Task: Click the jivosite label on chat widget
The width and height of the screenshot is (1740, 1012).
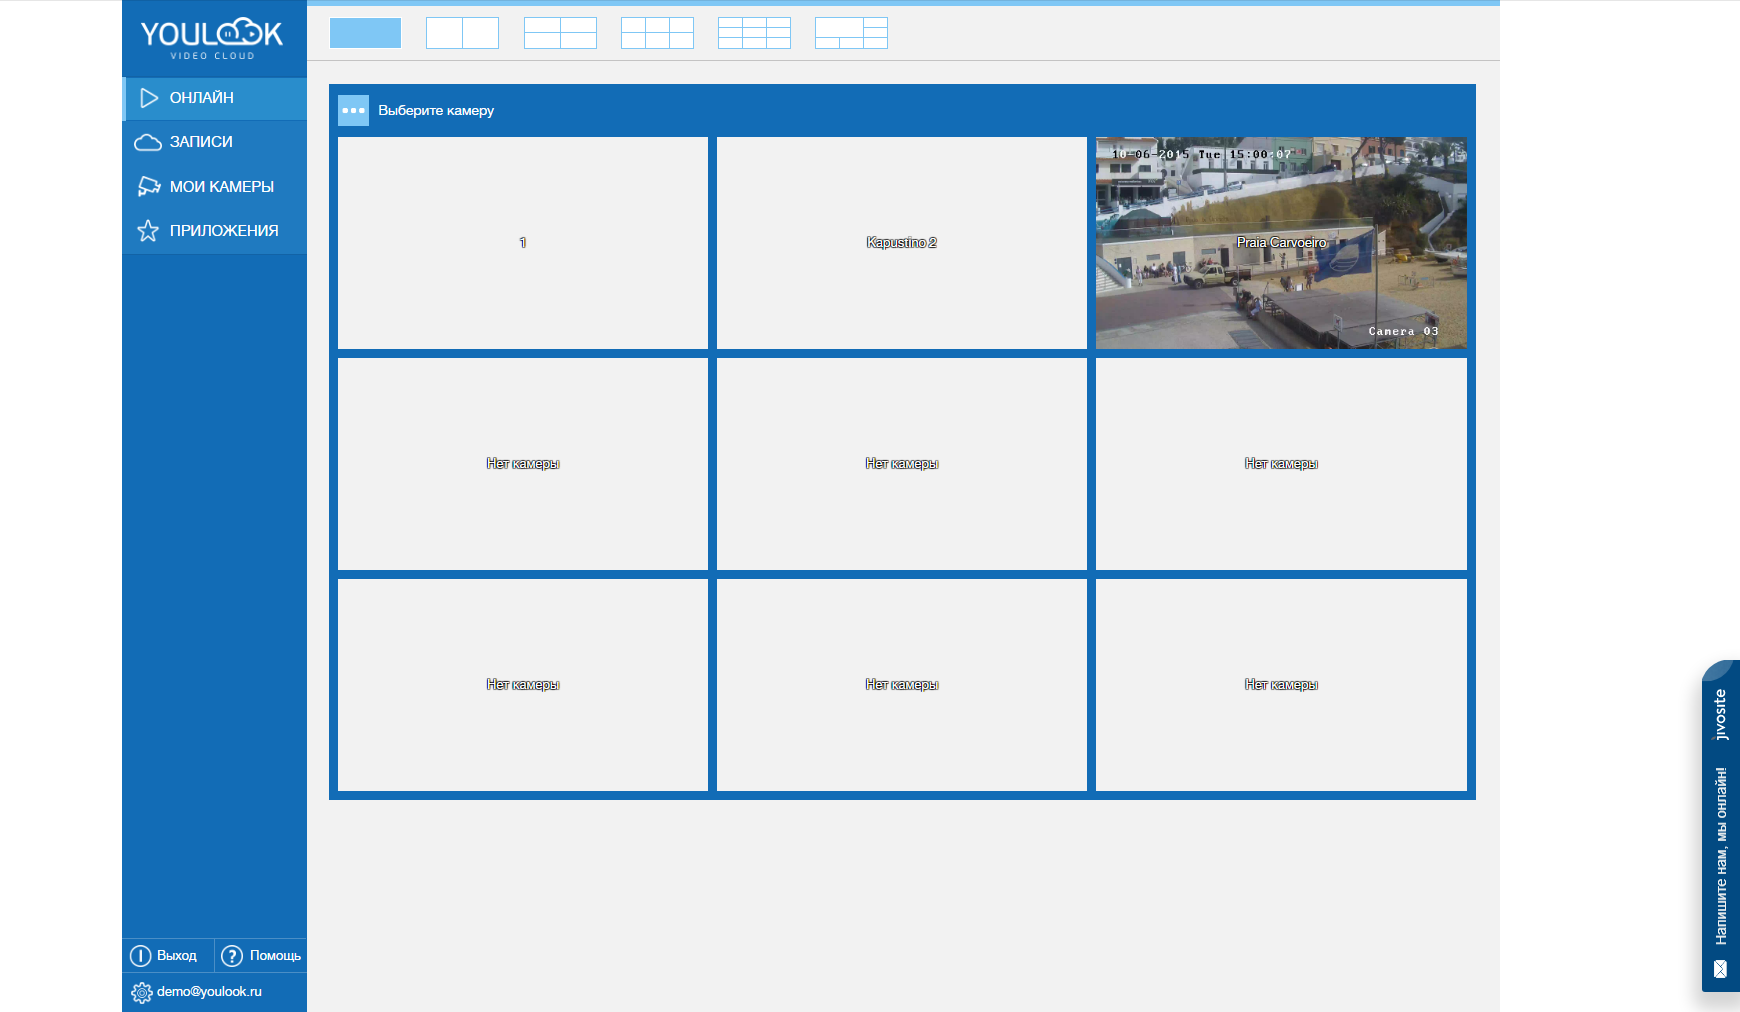Action: click(x=1721, y=714)
